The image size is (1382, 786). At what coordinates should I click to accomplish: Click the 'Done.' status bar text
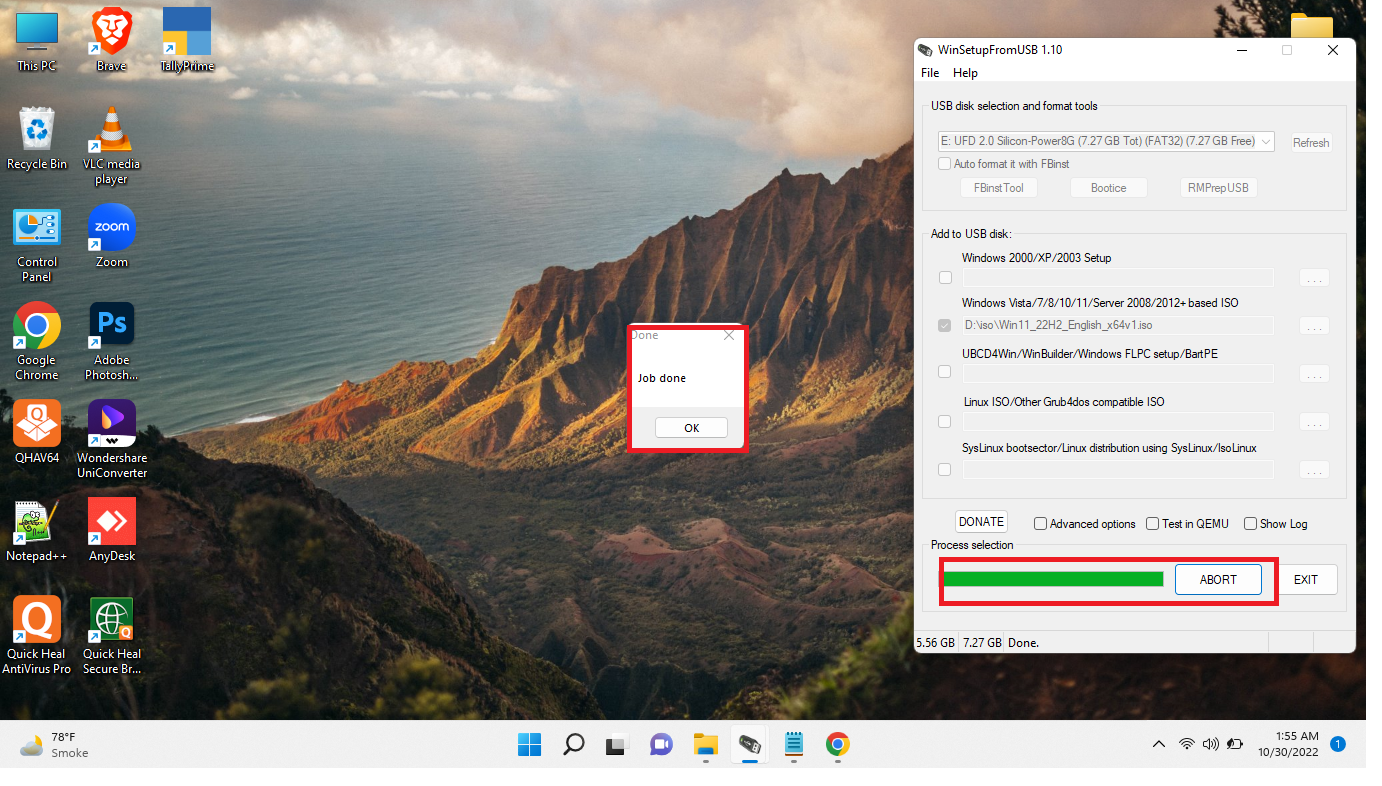pyautogui.click(x=1024, y=643)
